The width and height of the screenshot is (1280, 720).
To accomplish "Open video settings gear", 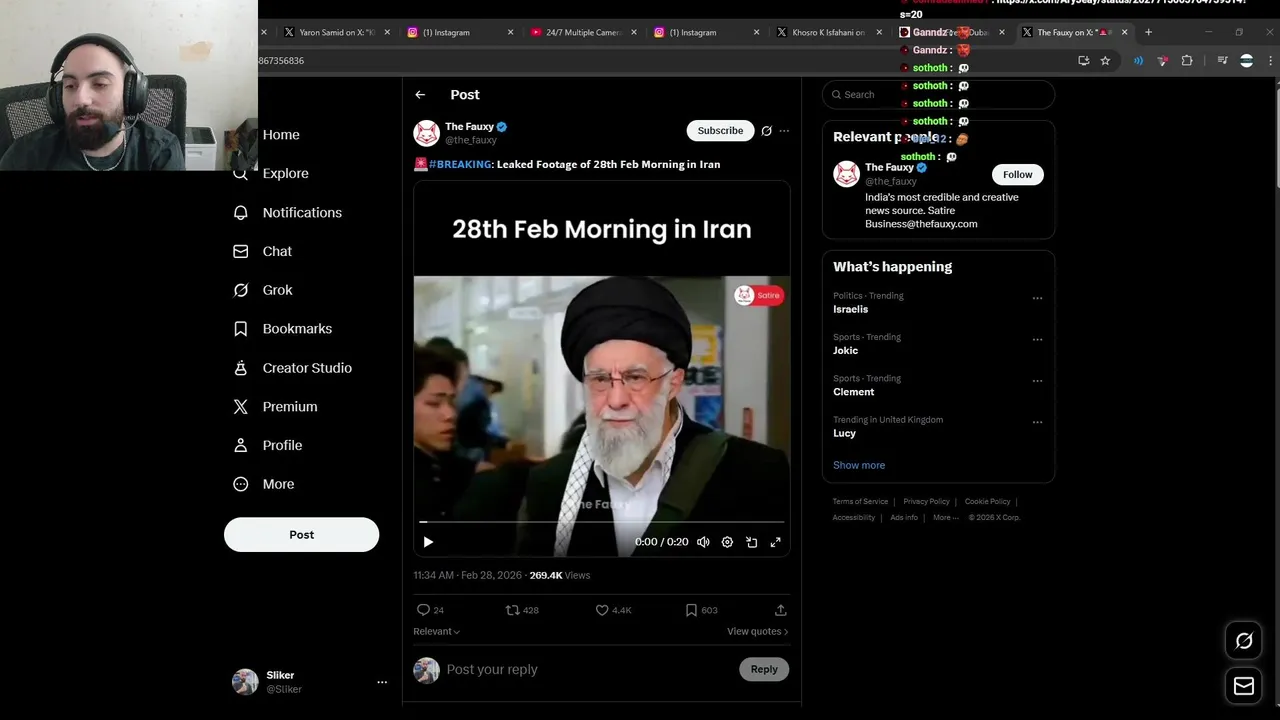I will tap(727, 542).
